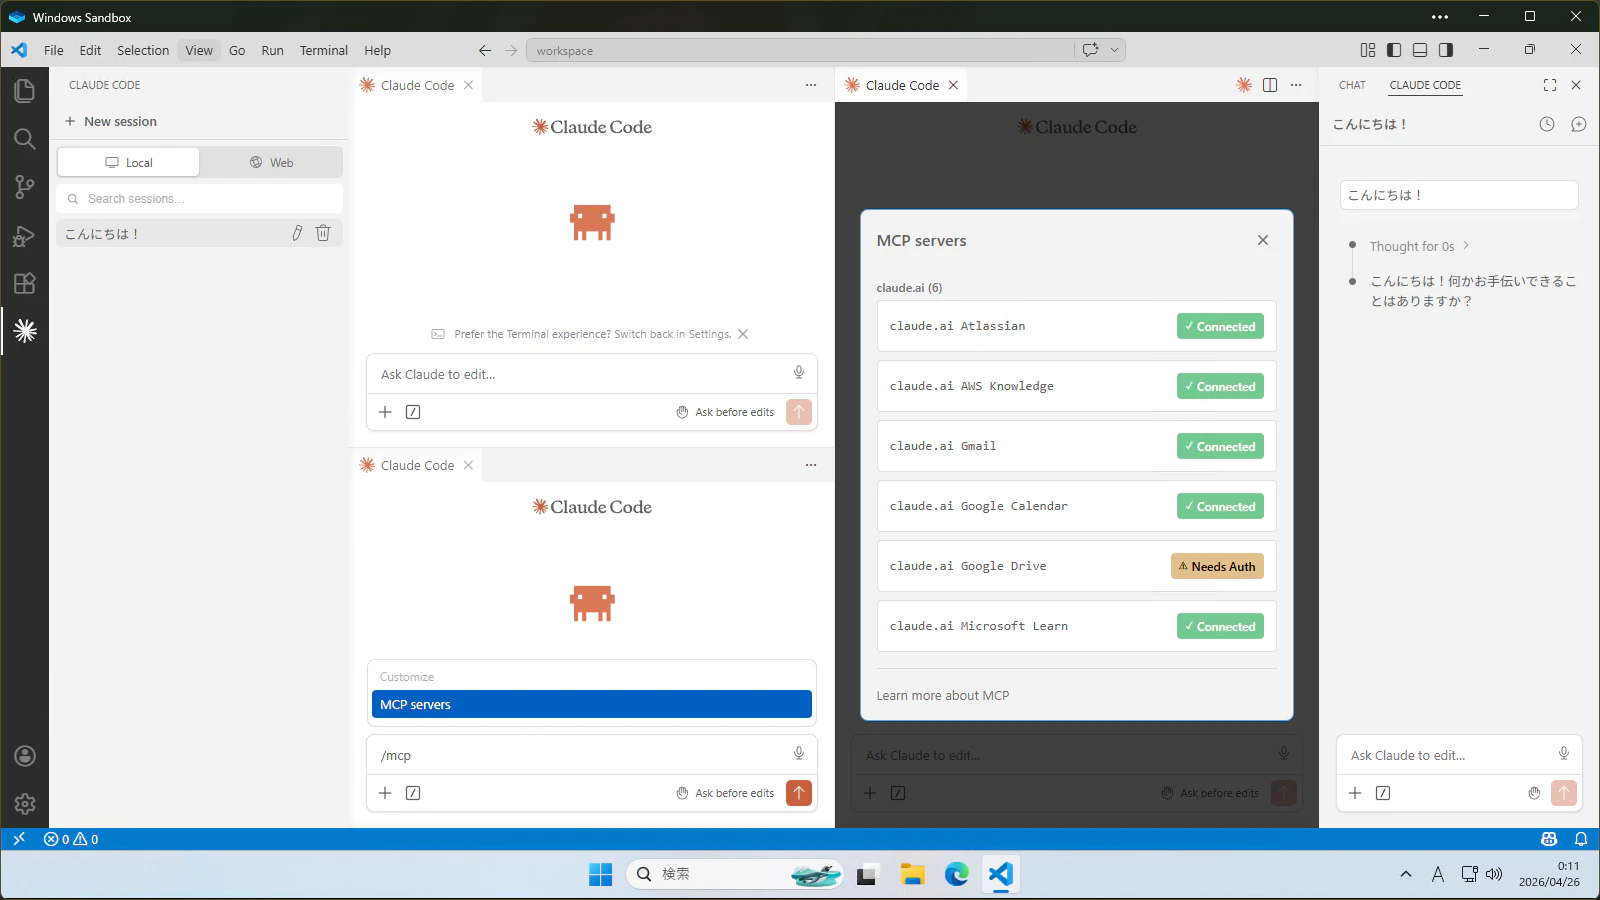Select the MCP servers command item
1600x900 pixels.
(x=592, y=704)
